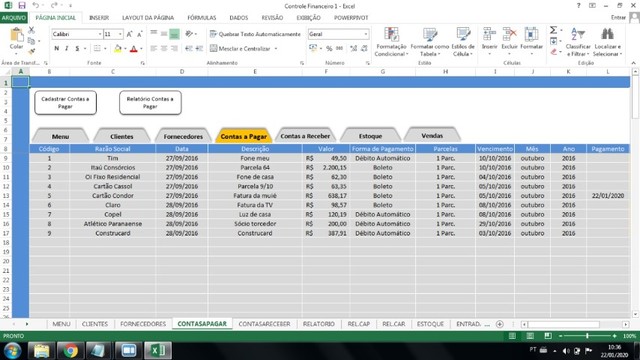Click the Format Painter brush icon

[31, 51]
